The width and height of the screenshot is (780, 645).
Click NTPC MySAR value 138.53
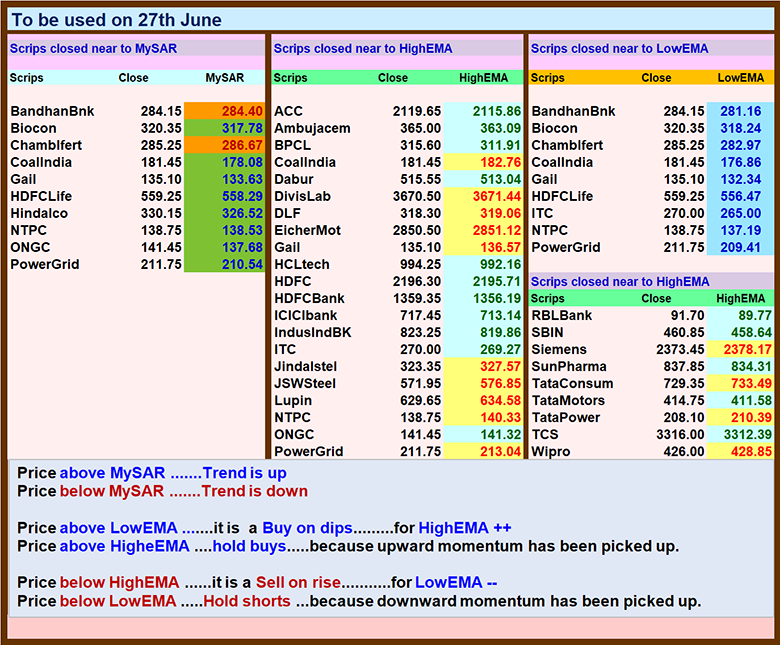(x=242, y=230)
